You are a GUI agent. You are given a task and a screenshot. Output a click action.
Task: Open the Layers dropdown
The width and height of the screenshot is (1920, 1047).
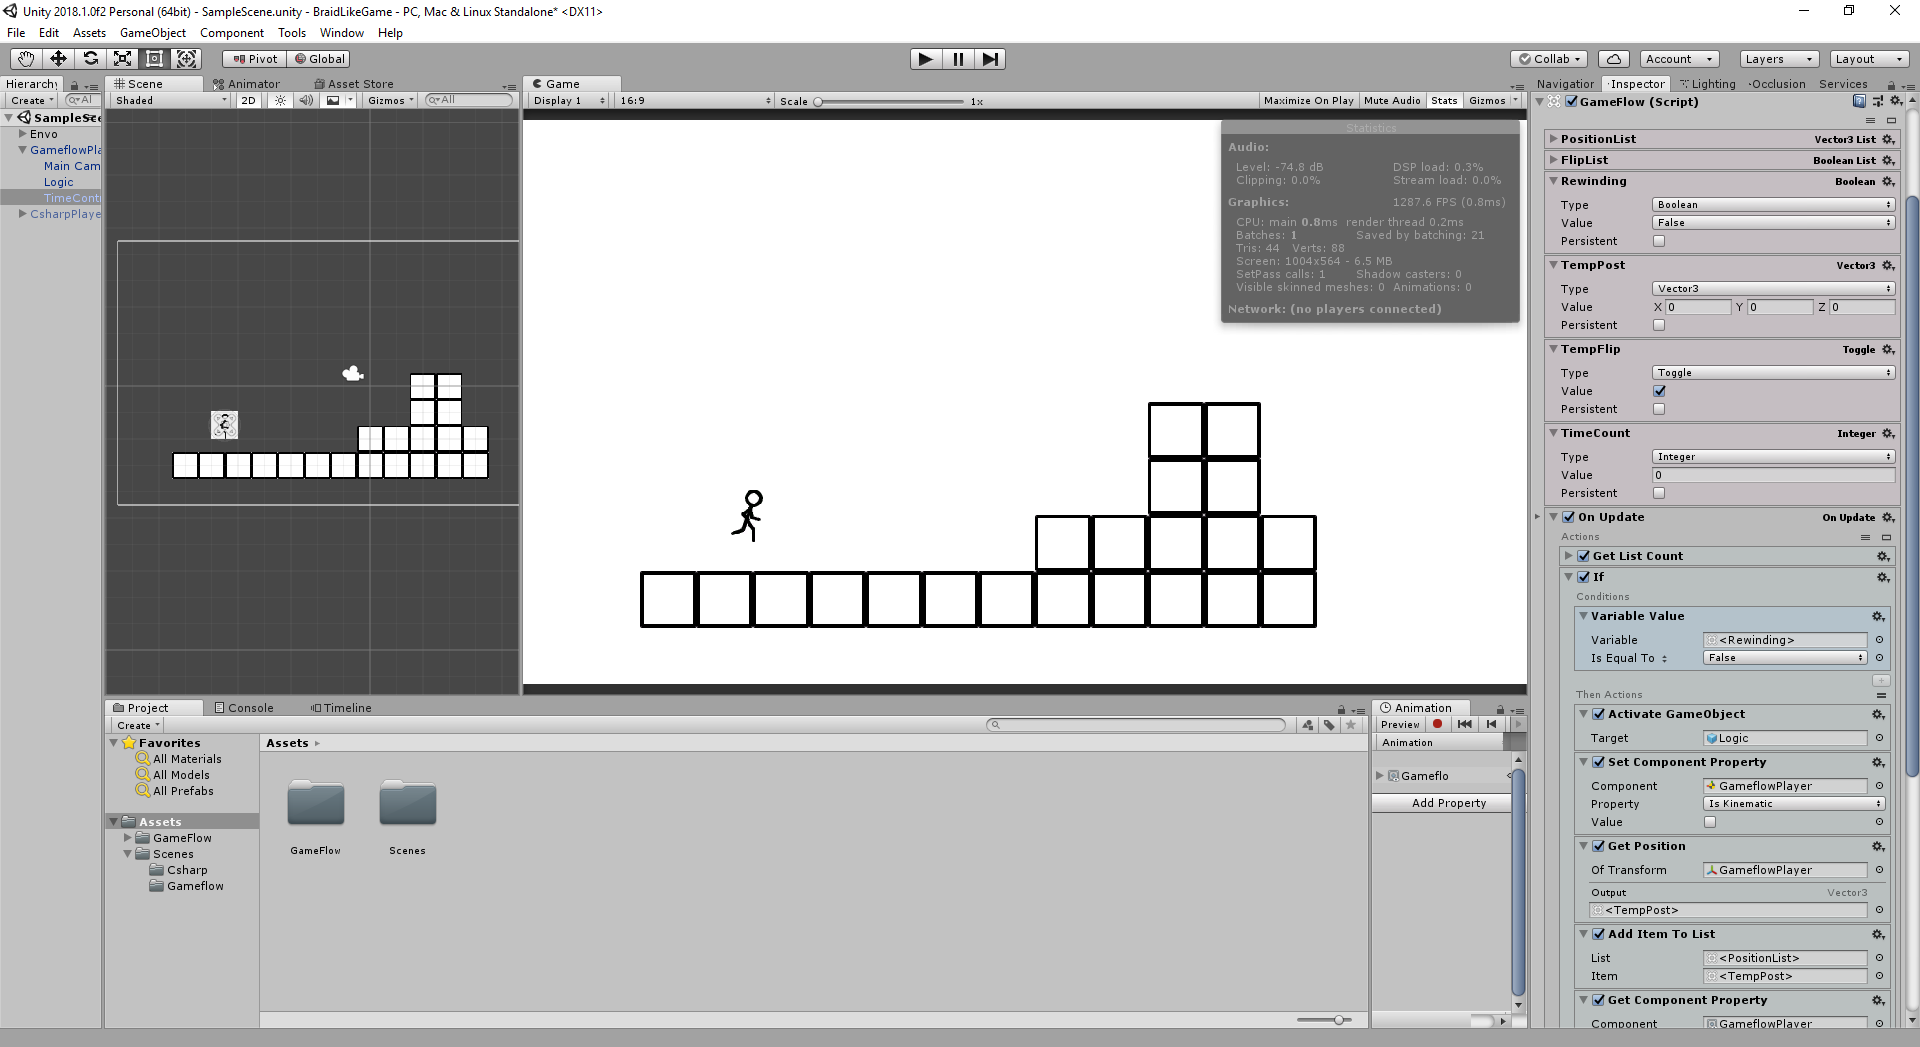pyautogui.click(x=1779, y=59)
